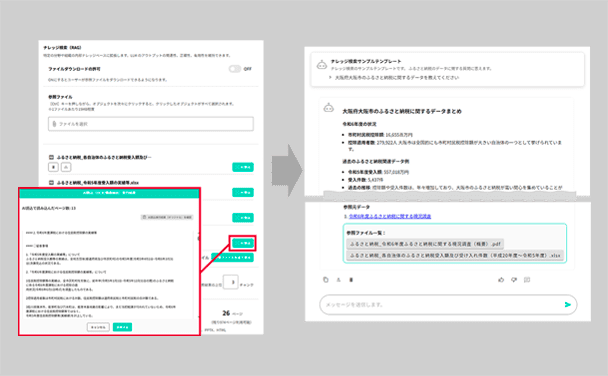Click the thumbs-up icon on the answer
608x376 pixels.
pos(501,279)
